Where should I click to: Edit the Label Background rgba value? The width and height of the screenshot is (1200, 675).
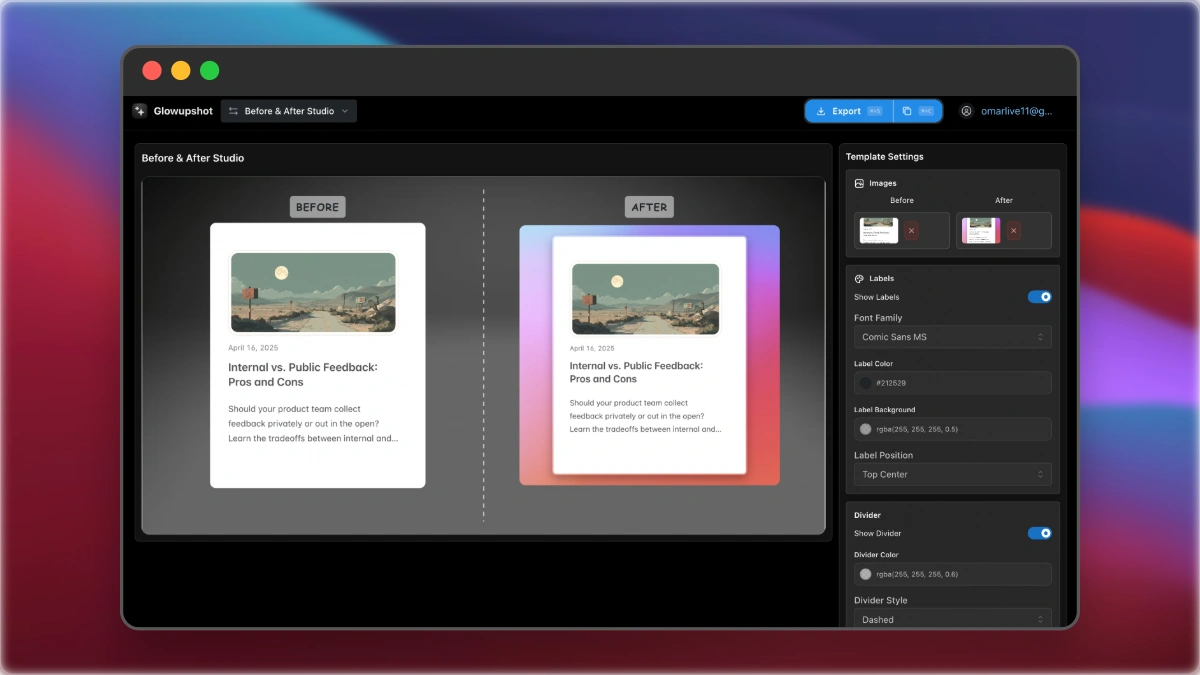[x=917, y=429]
